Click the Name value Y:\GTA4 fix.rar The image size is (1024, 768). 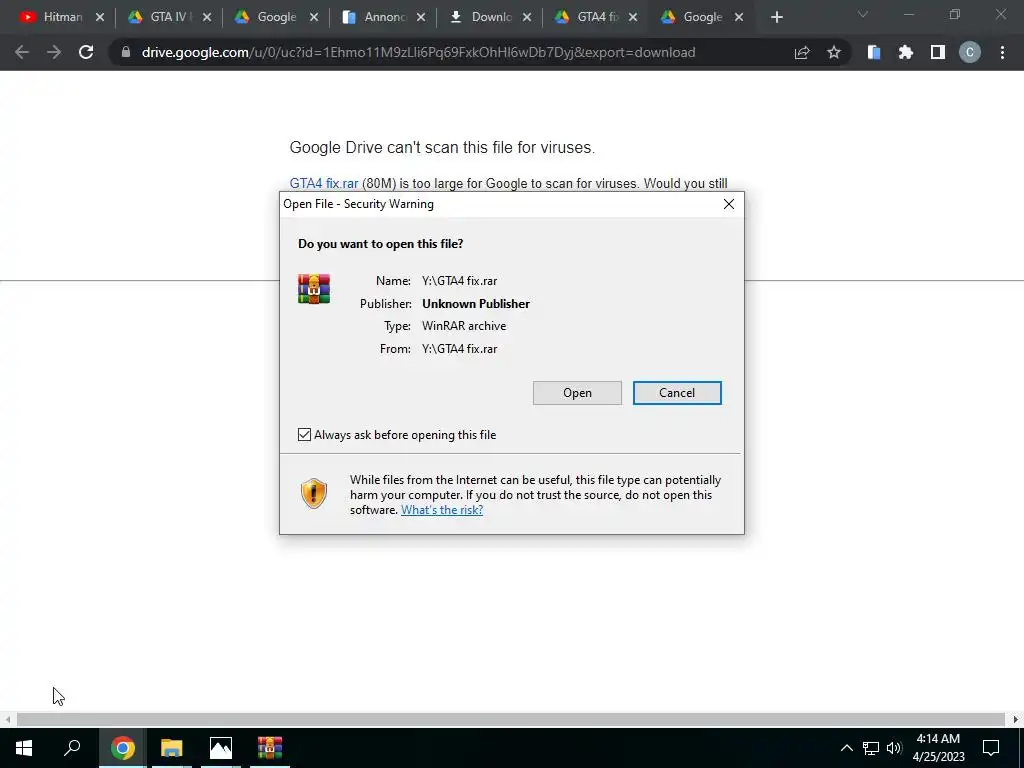point(459,281)
